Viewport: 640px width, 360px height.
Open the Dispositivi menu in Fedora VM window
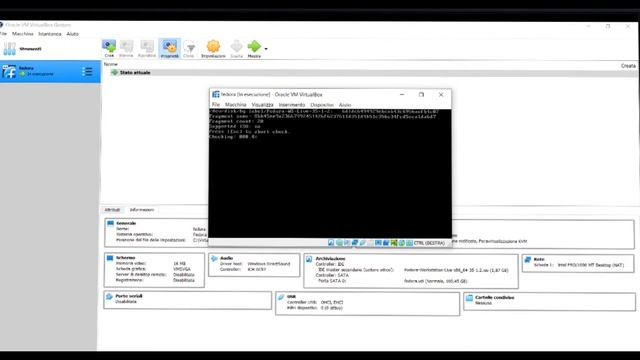point(322,105)
